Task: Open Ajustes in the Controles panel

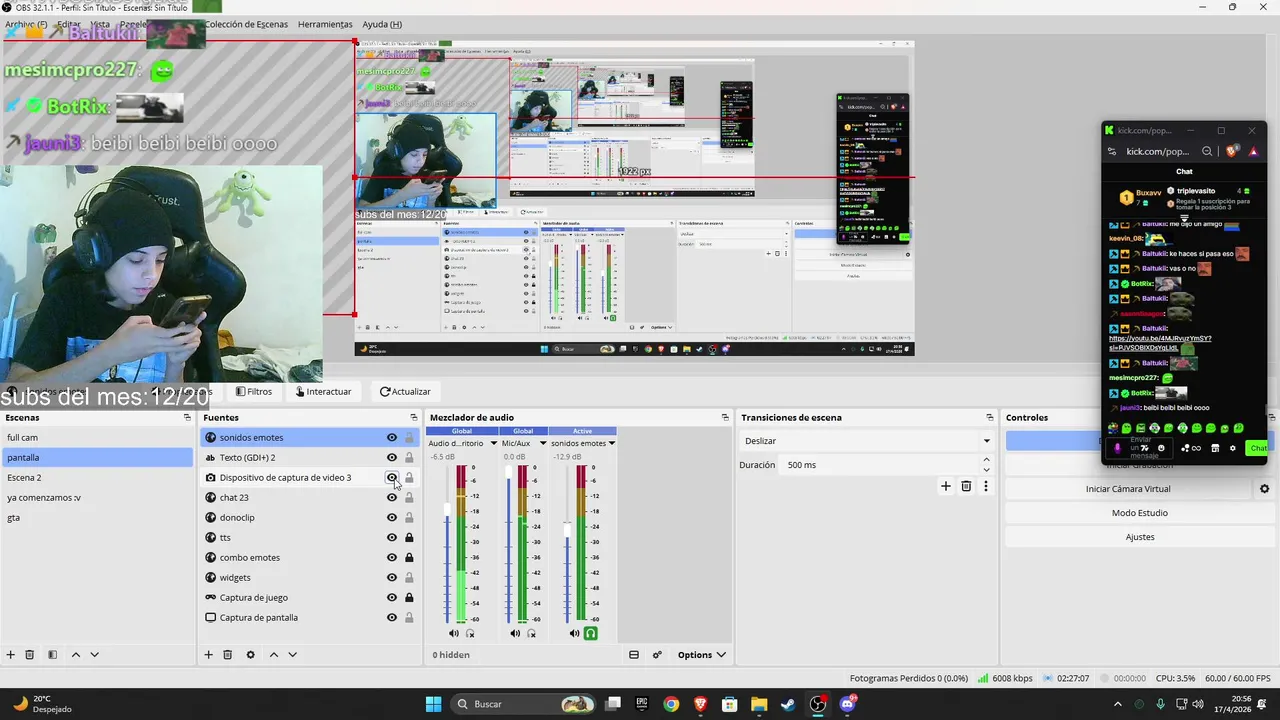Action: coord(1140,537)
